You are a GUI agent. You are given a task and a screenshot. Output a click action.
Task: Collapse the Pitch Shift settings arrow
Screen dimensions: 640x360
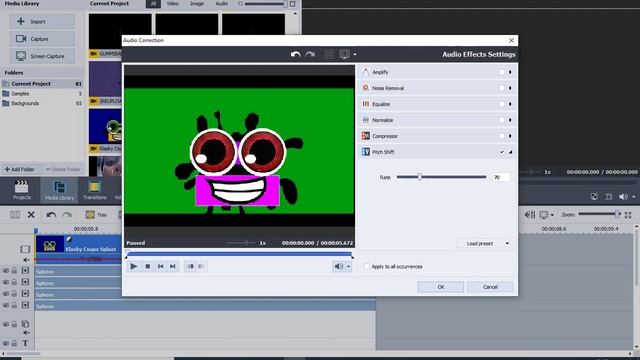(510, 152)
